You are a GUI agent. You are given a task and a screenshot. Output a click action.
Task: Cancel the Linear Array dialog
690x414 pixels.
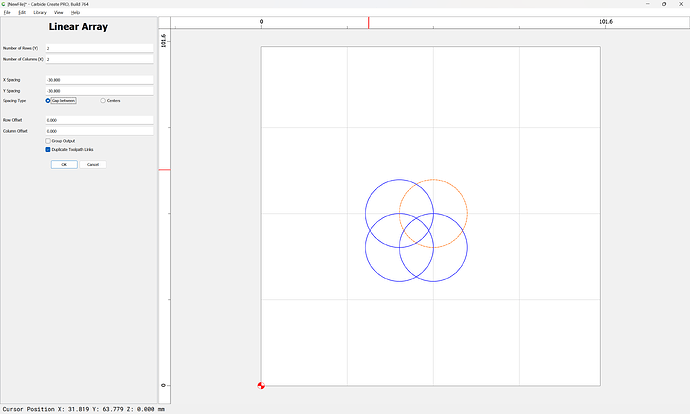click(93, 165)
